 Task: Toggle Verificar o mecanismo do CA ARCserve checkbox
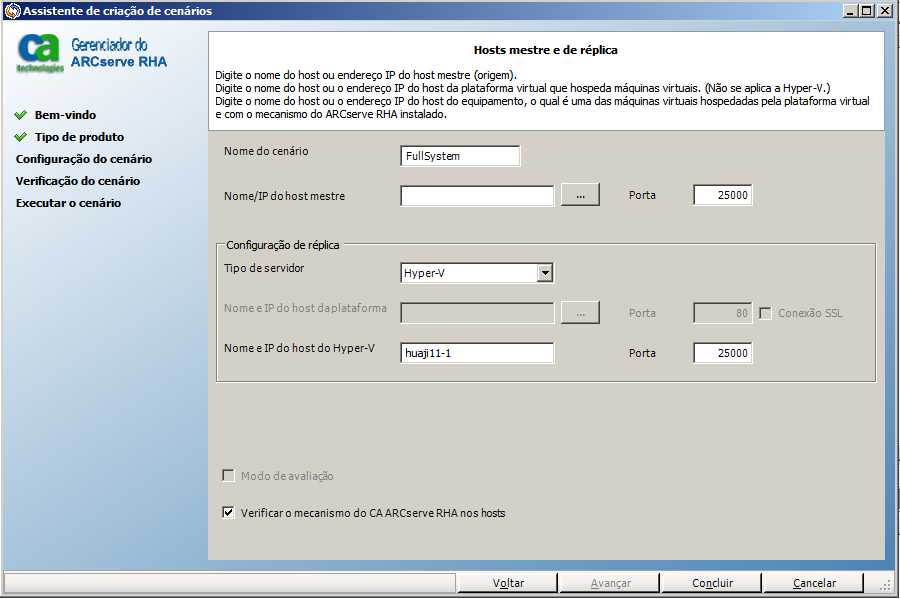(228, 512)
